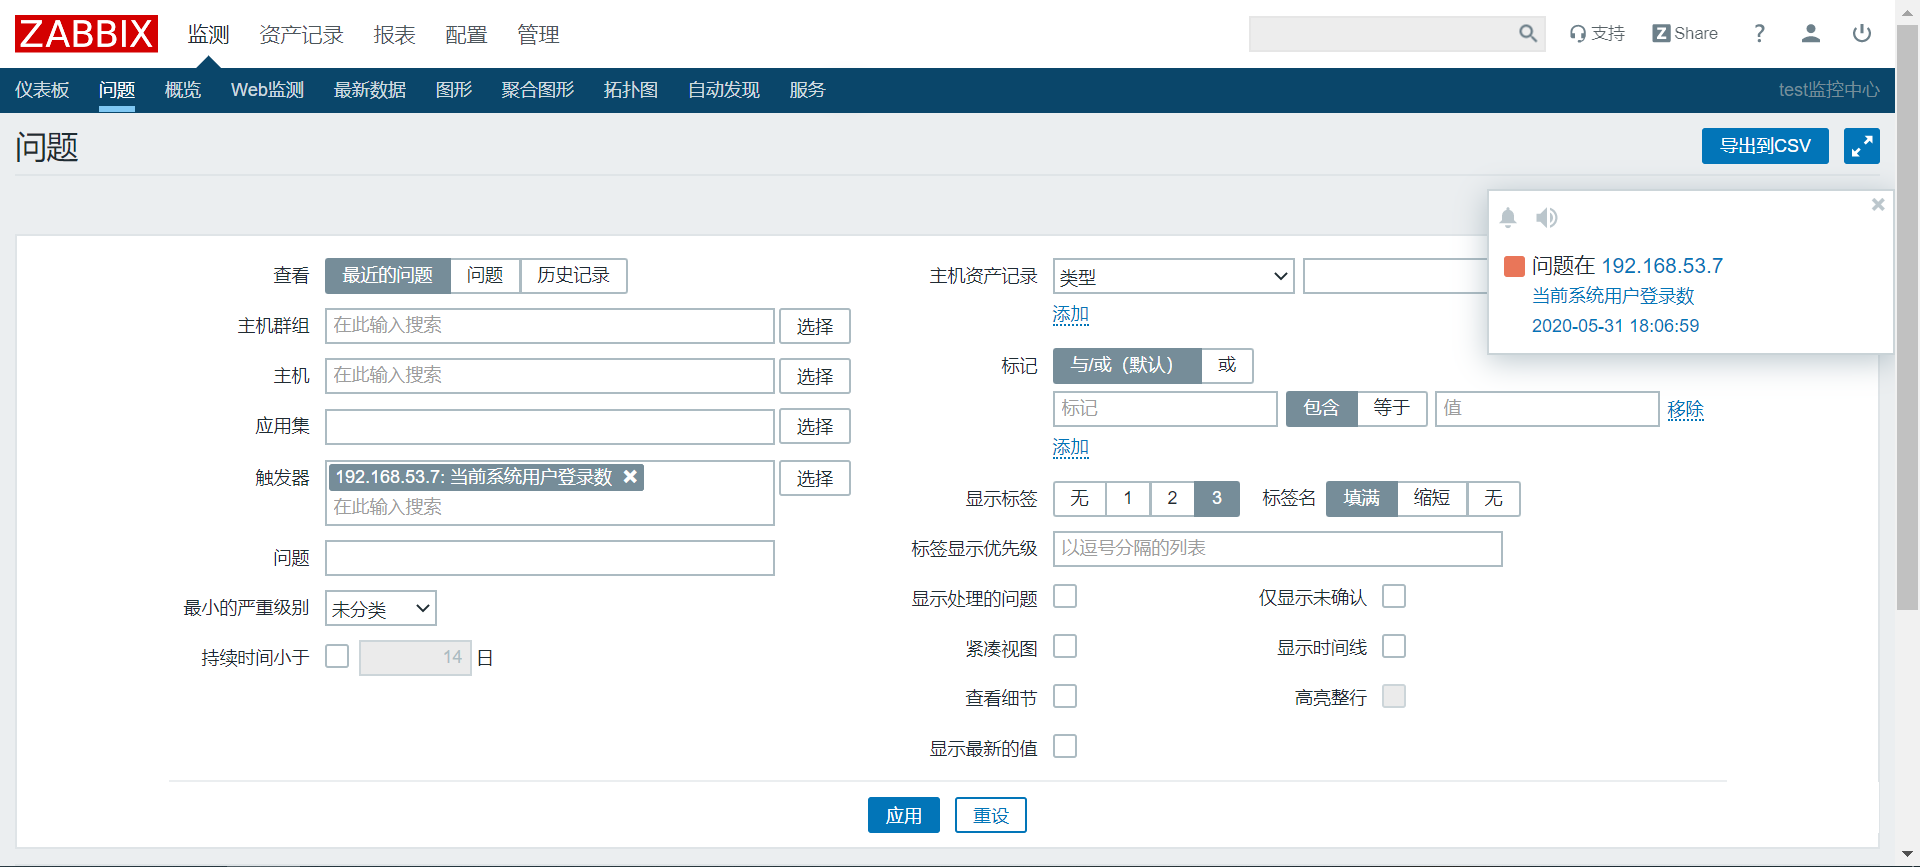Viewport: 1920px width, 867px height.
Task: Select 最近的问题 view option
Action: pos(388,275)
